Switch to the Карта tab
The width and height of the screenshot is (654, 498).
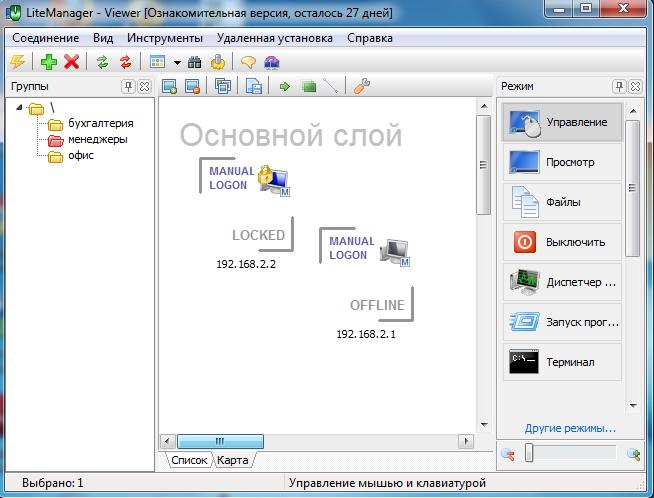(233, 460)
